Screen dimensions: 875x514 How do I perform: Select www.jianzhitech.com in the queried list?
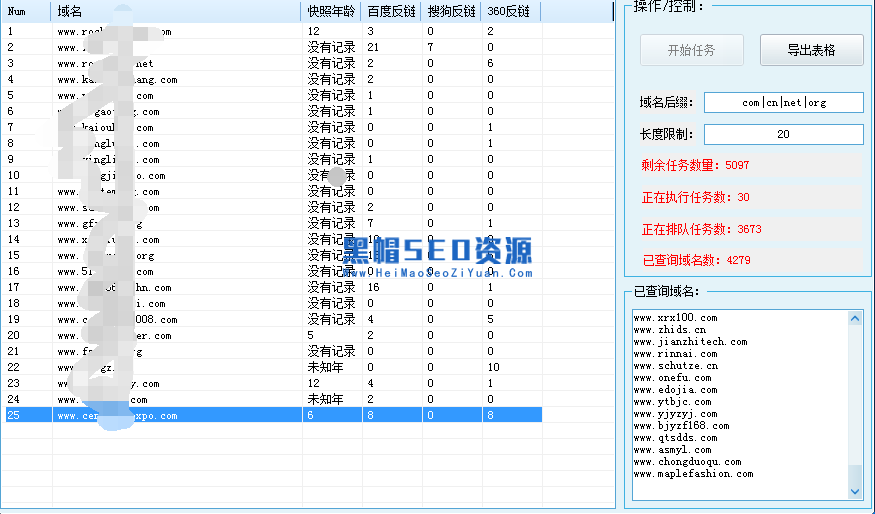tap(690, 342)
